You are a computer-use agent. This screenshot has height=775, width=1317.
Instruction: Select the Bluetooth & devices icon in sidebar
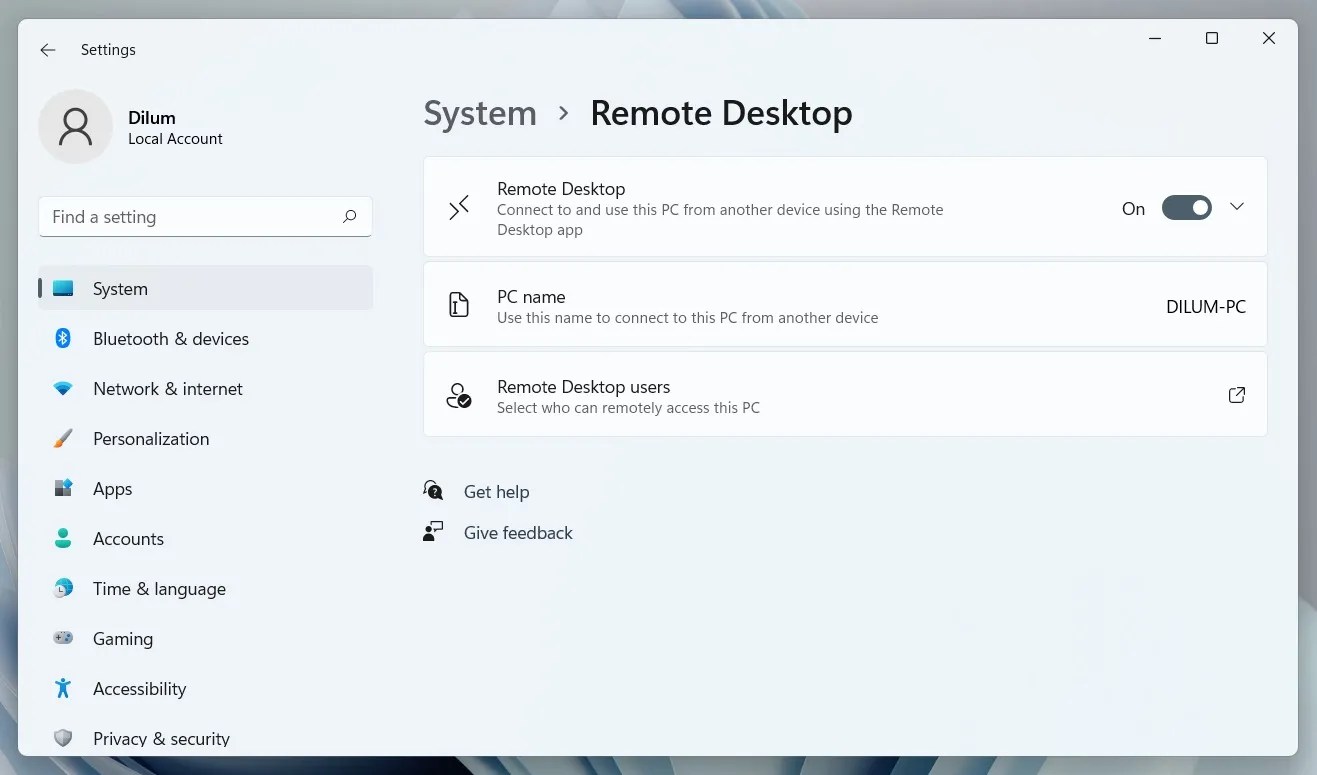pos(62,338)
